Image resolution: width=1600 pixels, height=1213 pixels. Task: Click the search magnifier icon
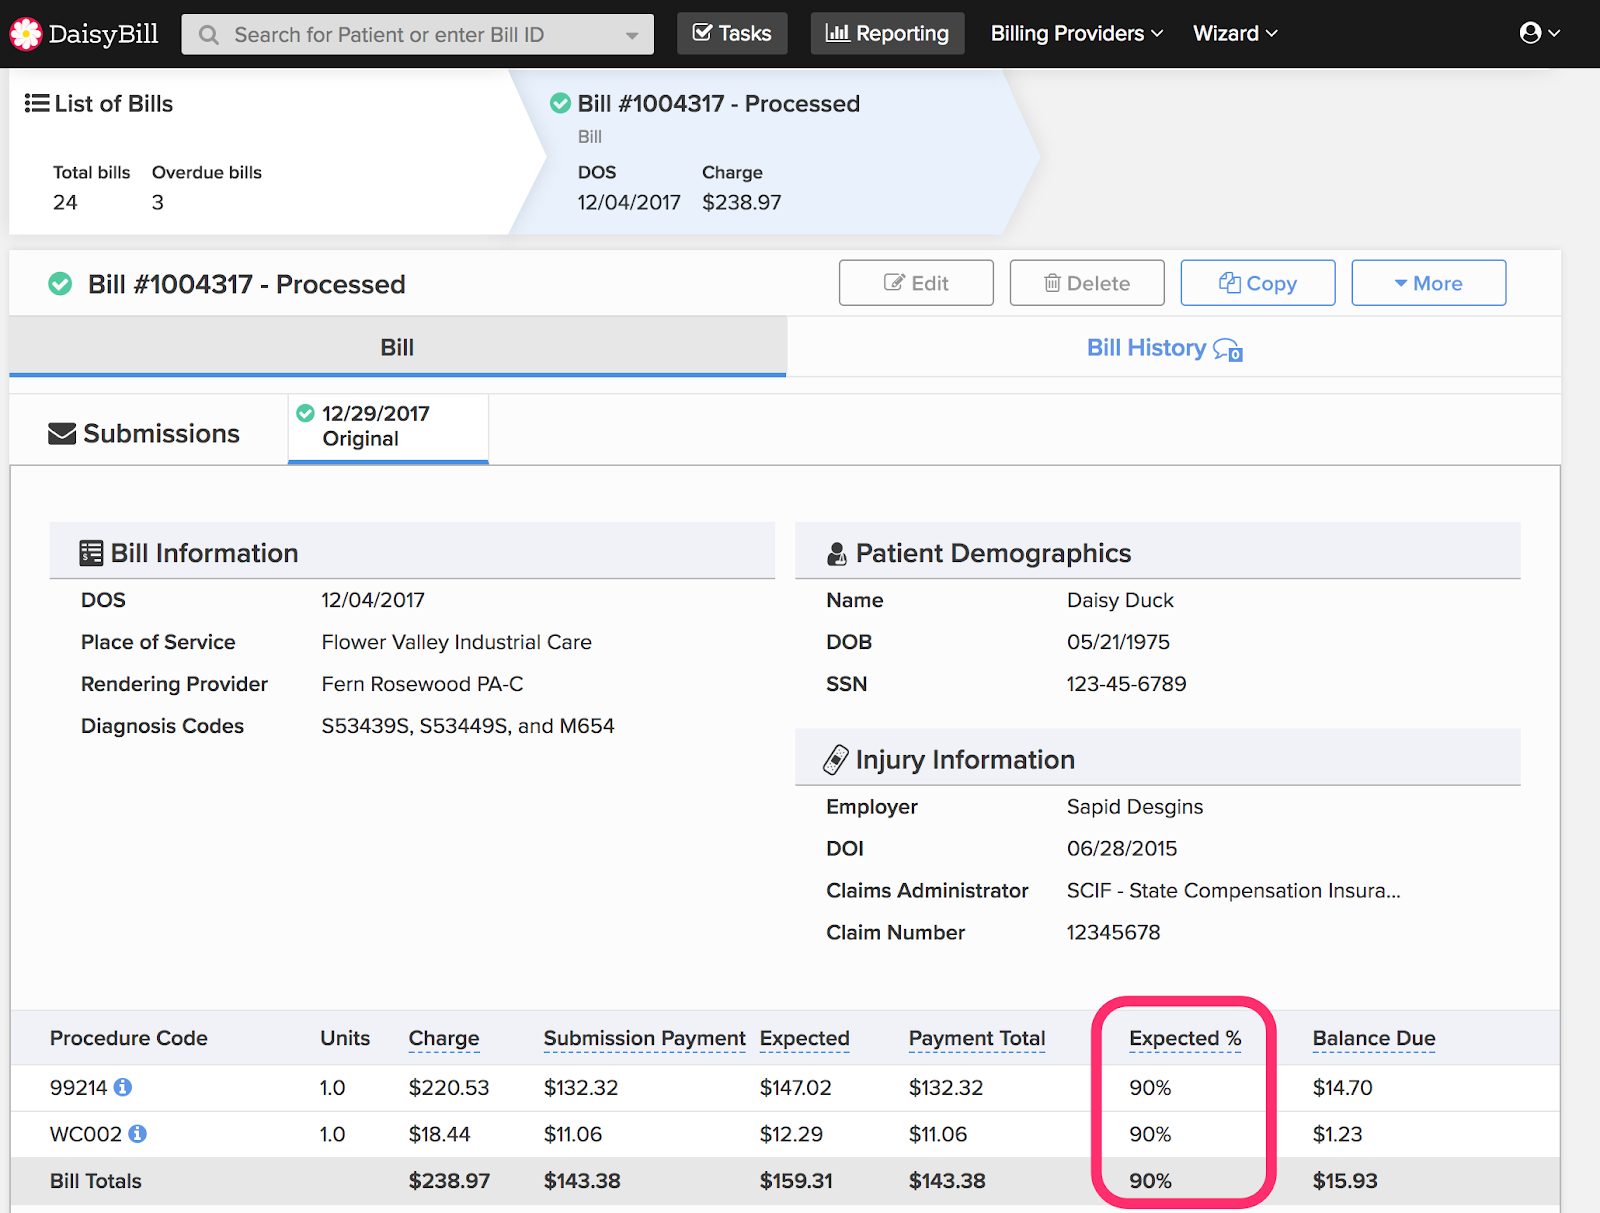click(209, 35)
